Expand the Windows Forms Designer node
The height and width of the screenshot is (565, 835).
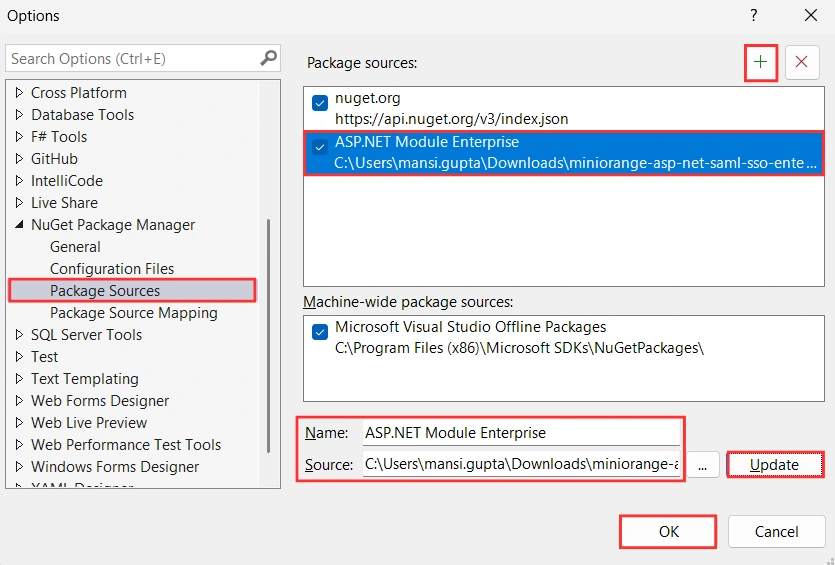[x=19, y=466]
